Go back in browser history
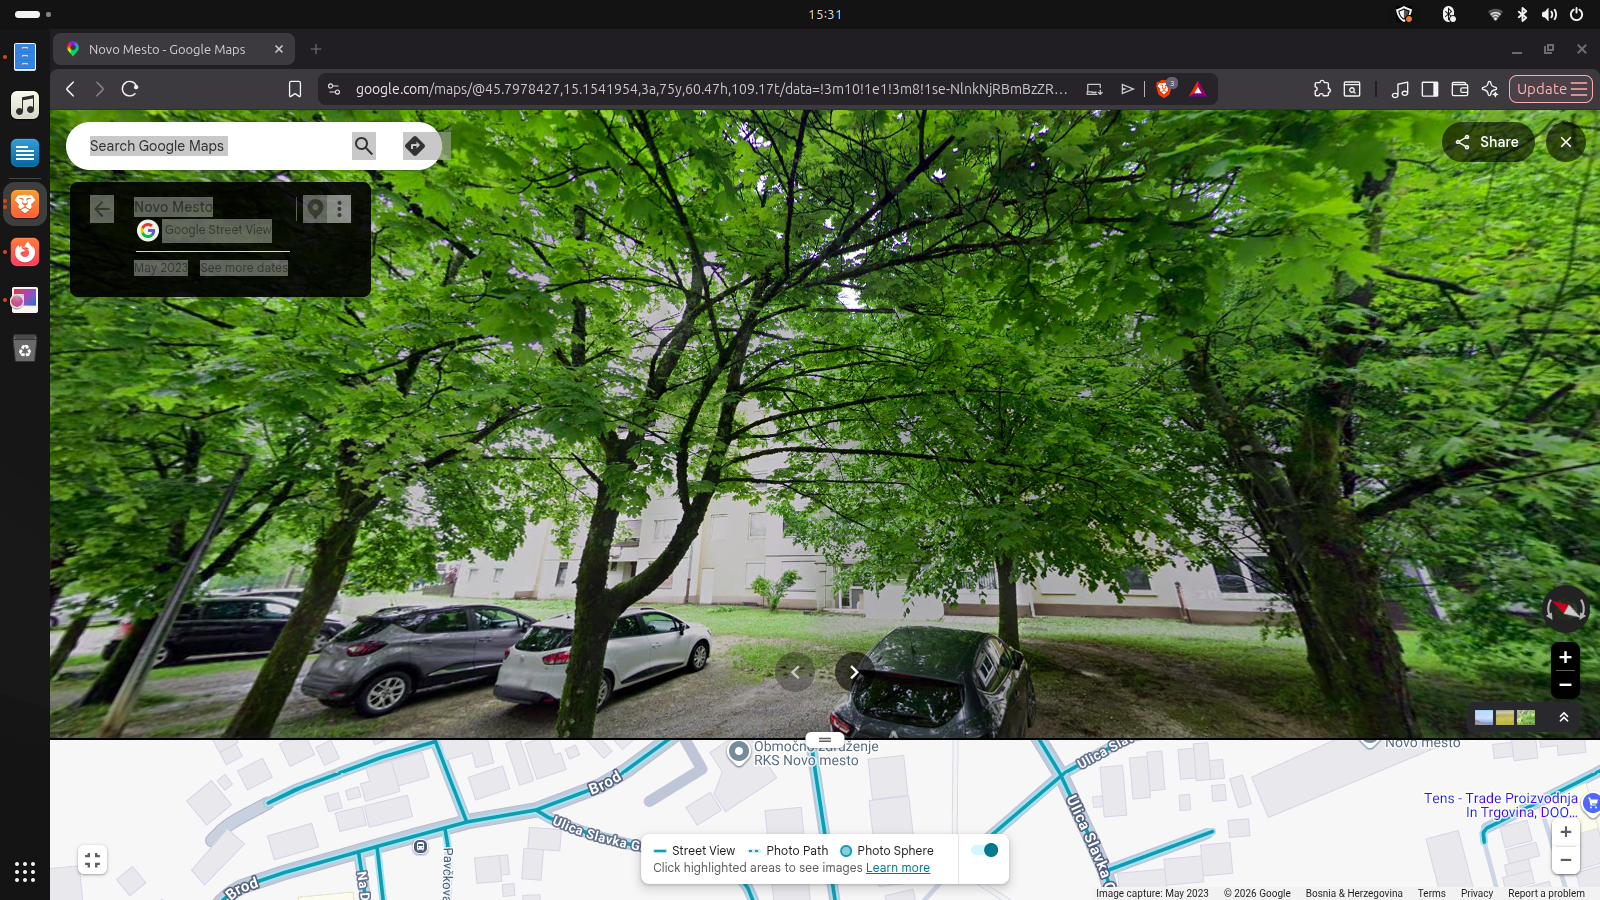The width and height of the screenshot is (1600, 900). click(70, 89)
